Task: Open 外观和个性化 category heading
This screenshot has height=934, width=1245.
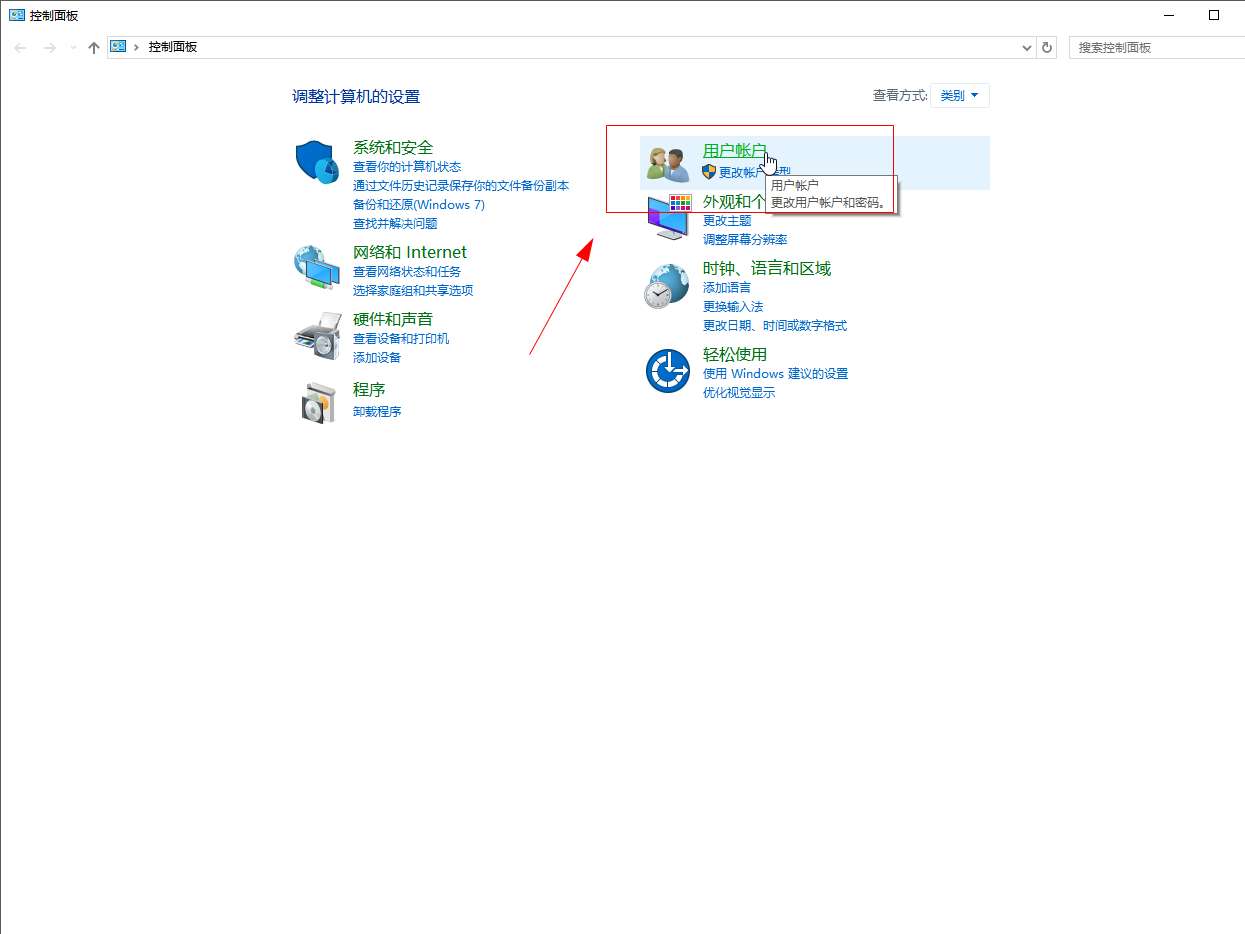Action: click(x=734, y=202)
